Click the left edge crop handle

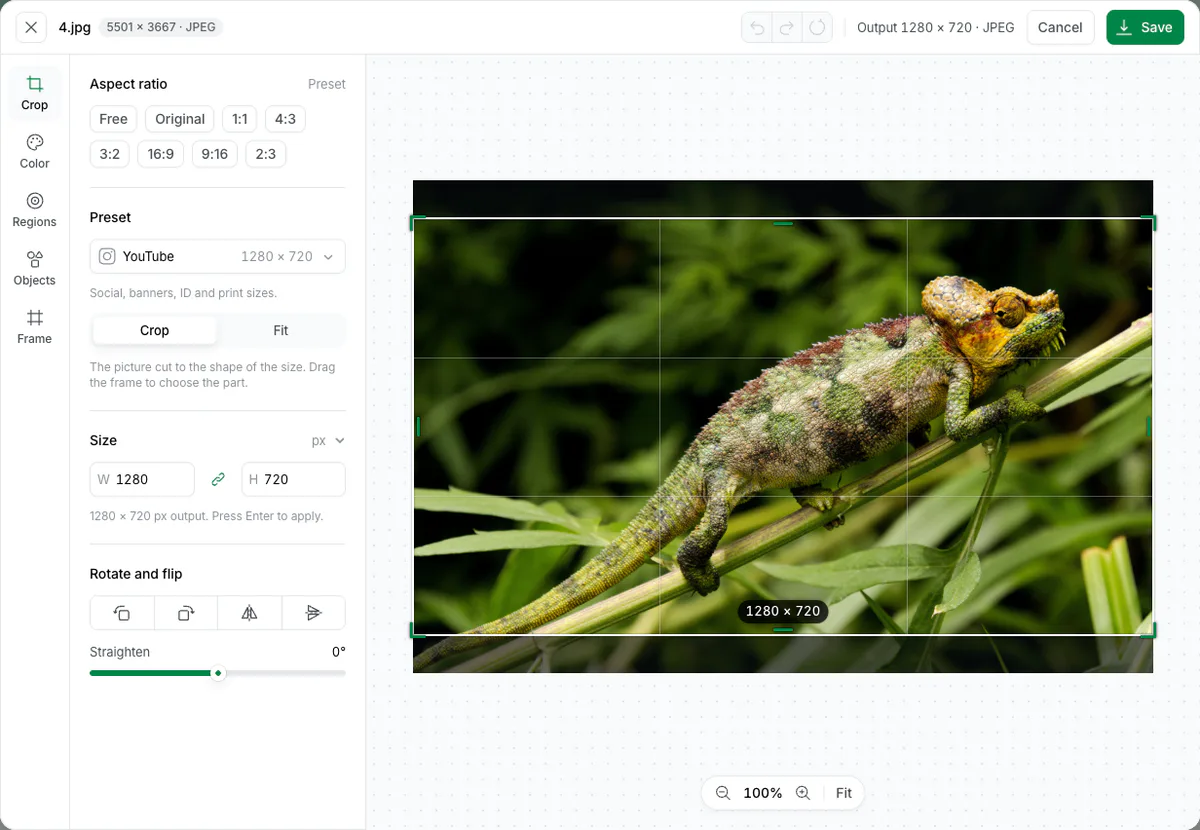tap(418, 426)
